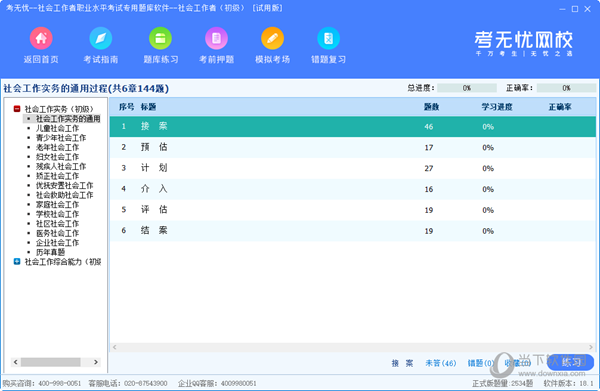Select 残疾人社会工作 in the tree
The height and width of the screenshot is (391, 600).
tap(61, 166)
